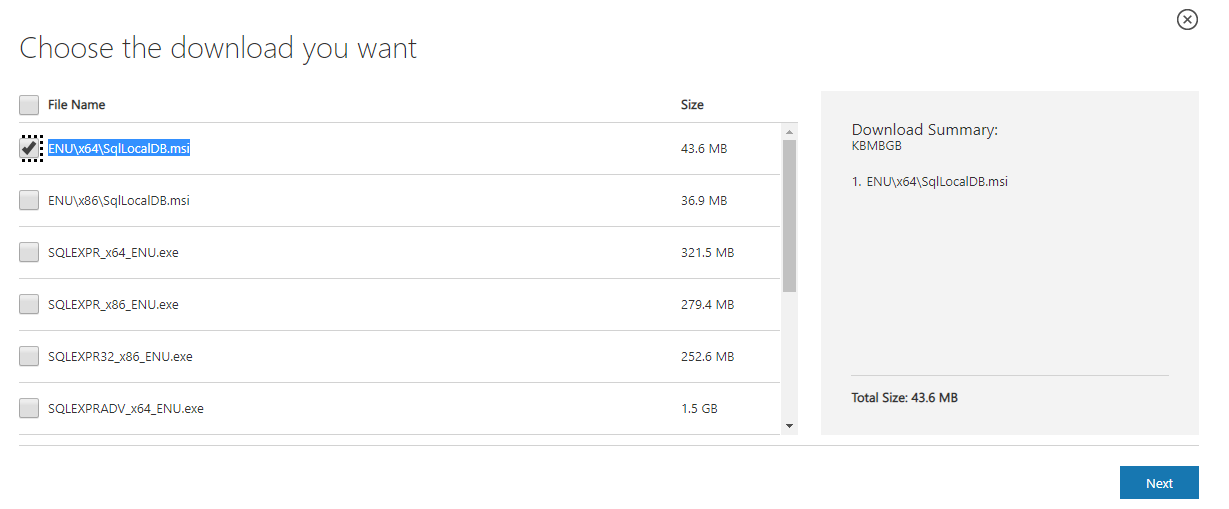Check the select-all File Name checkbox
Image resolution: width=1229 pixels, height=509 pixels.
pos(29,105)
